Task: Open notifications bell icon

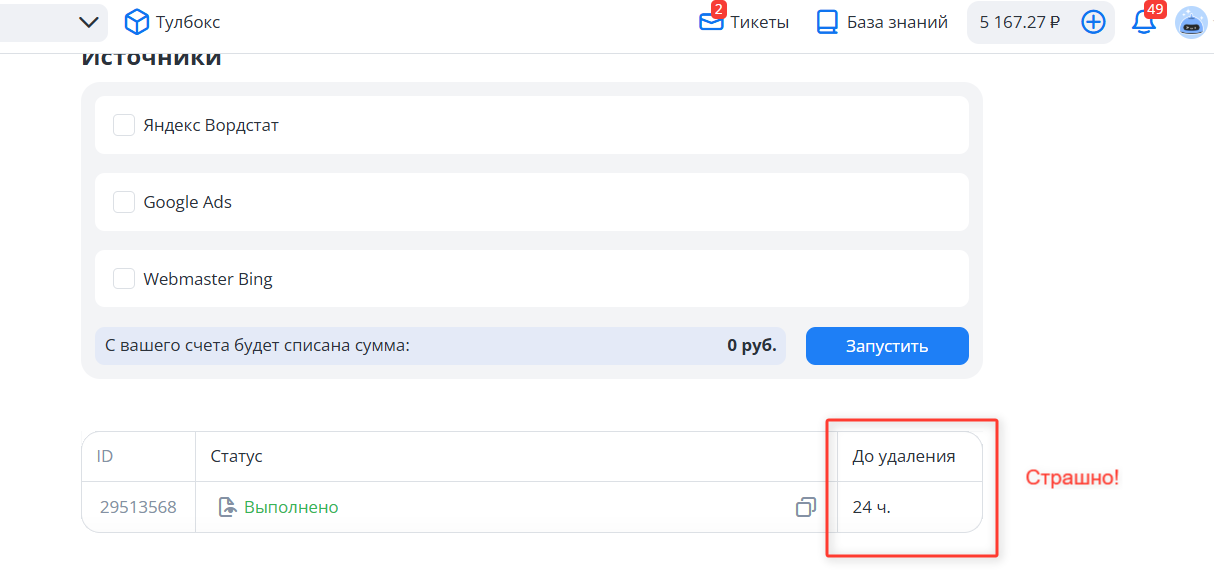Action: click(x=1143, y=22)
